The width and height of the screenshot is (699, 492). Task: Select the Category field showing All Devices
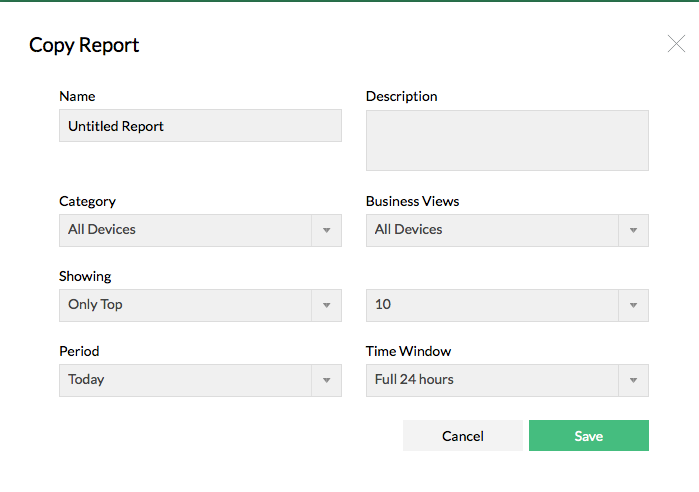pyautogui.click(x=185, y=230)
